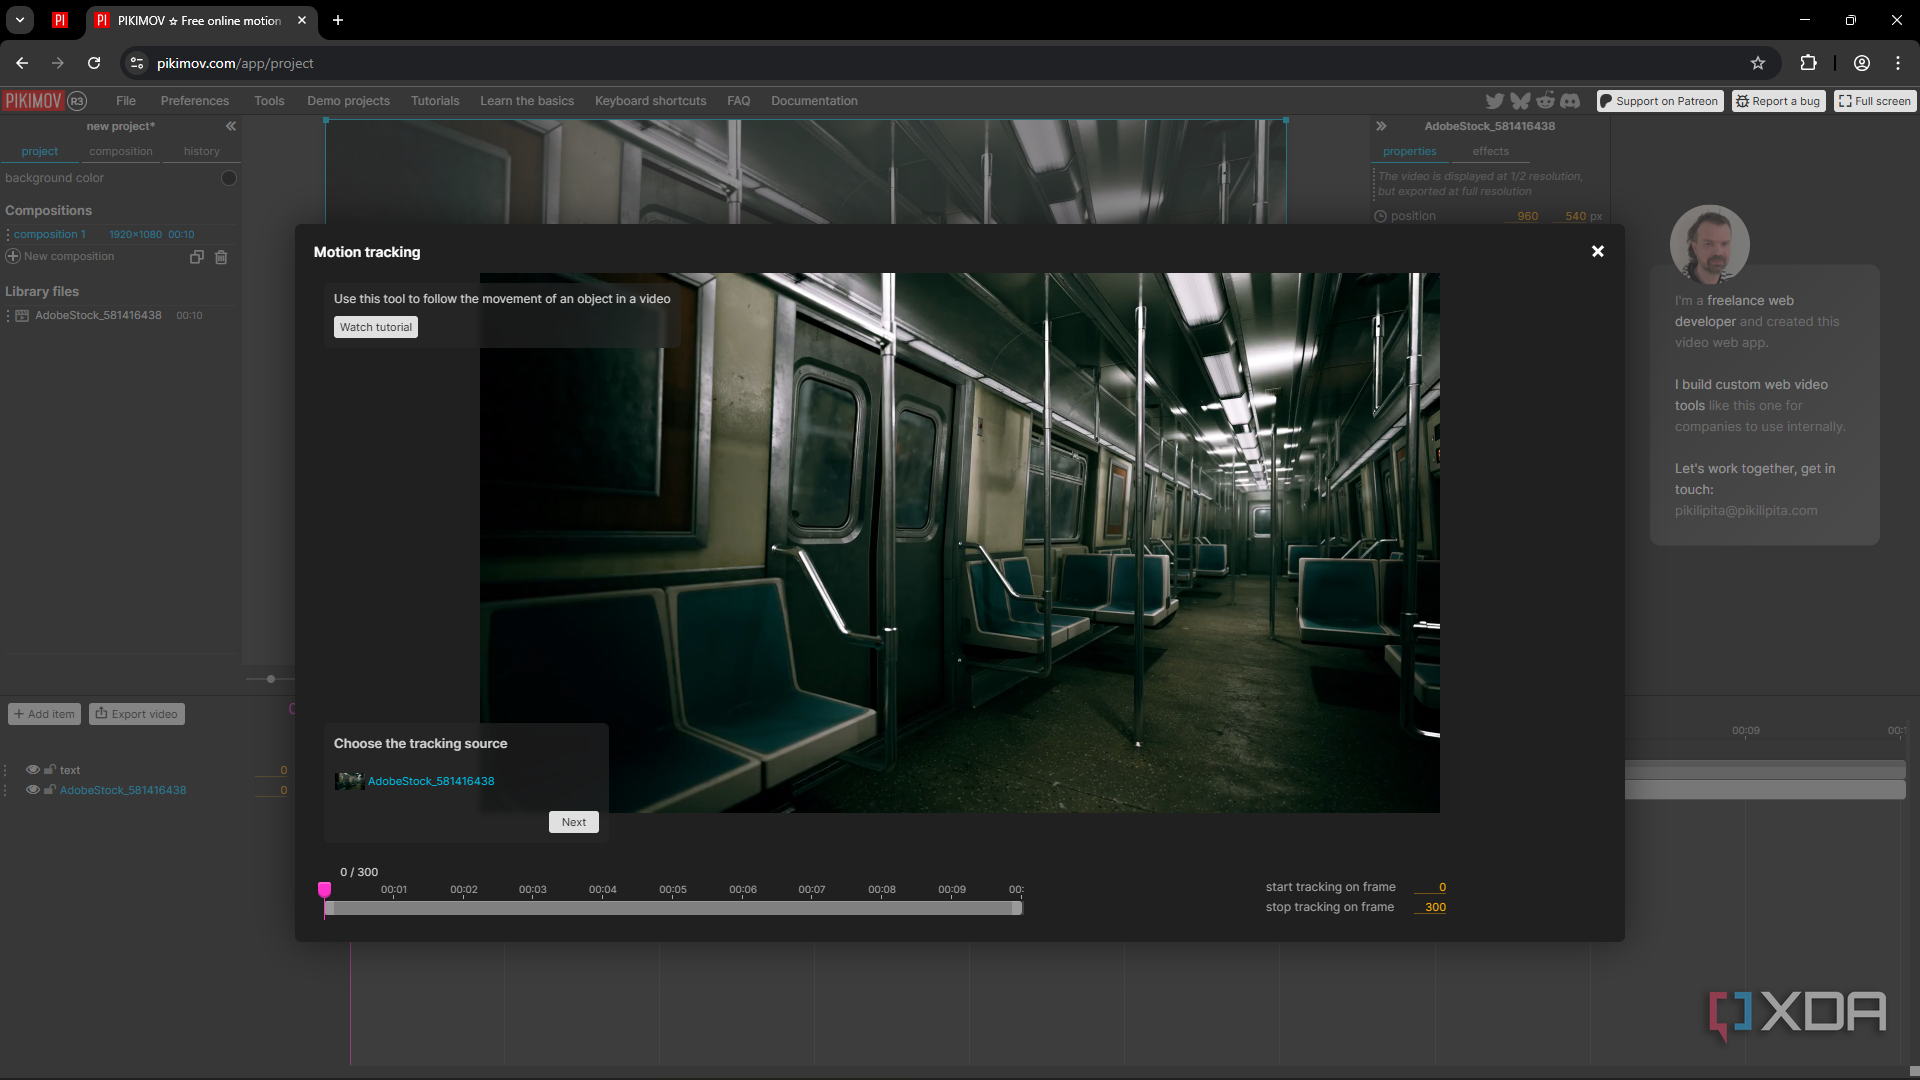Switch to the history tab
The width and height of the screenshot is (1920, 1080).
[202, 152]
